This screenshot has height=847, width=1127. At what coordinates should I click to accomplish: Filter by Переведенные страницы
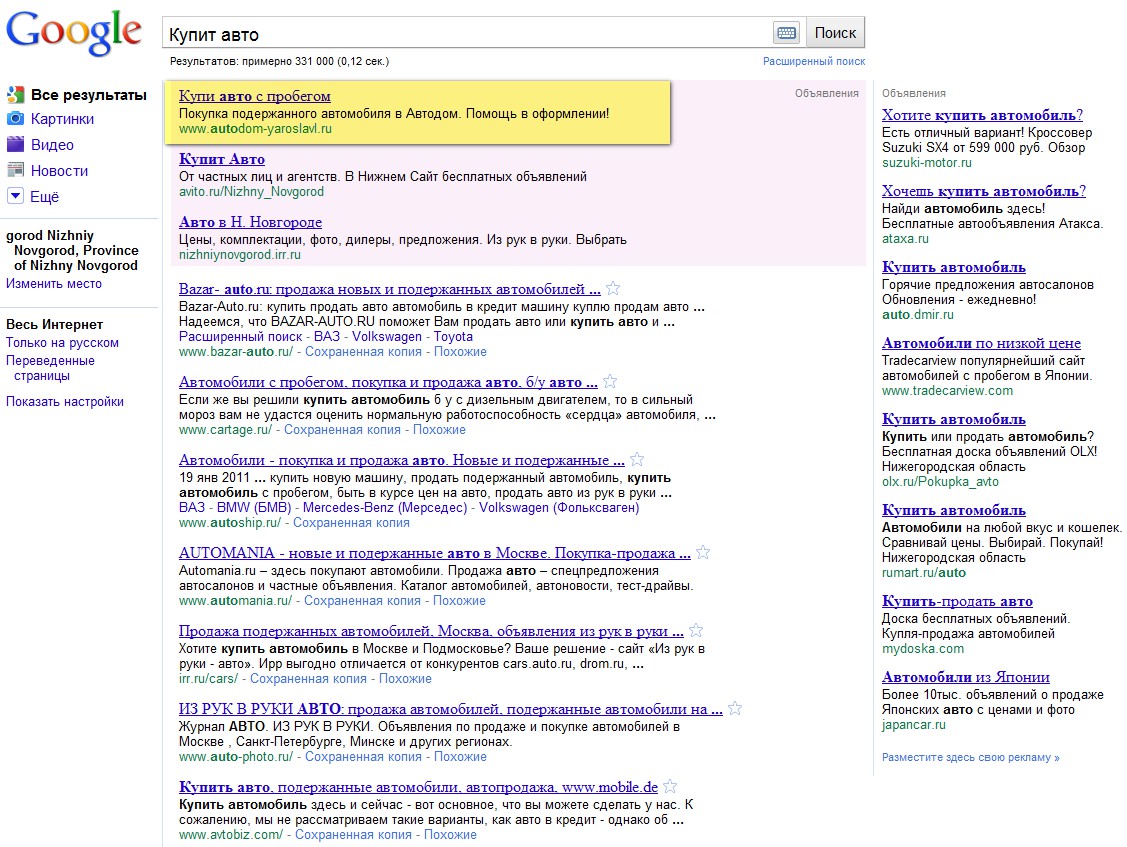(50, 367)
